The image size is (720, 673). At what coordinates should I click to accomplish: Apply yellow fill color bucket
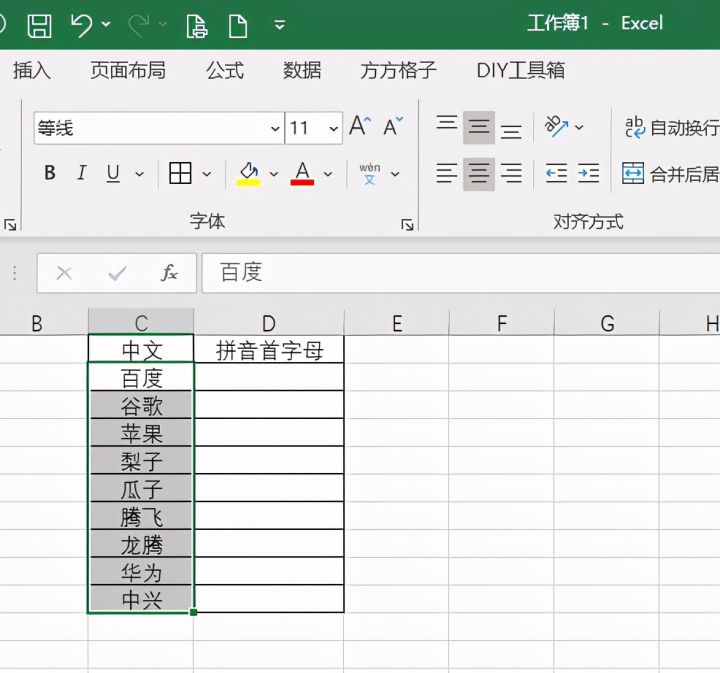click(248, 174)
